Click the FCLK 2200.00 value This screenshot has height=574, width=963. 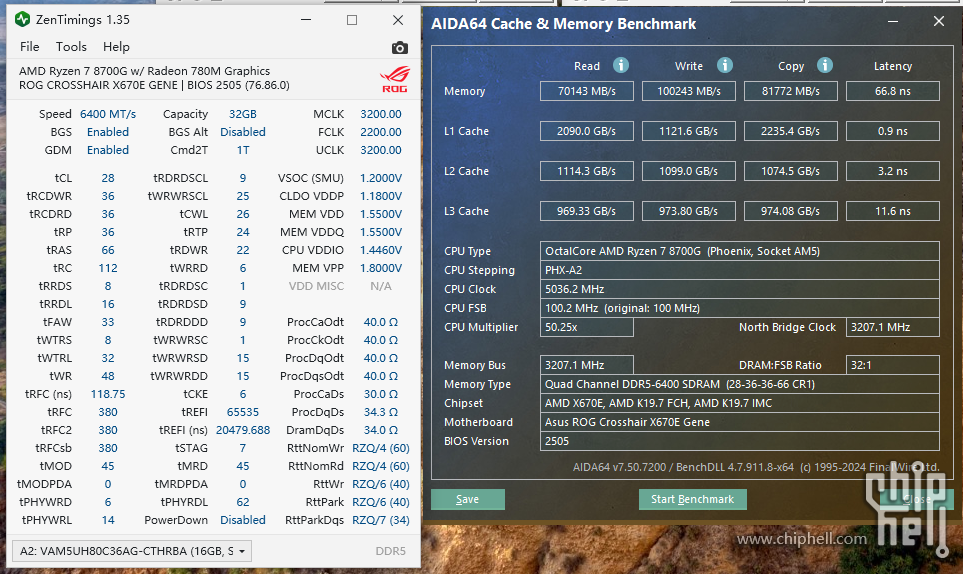pyautogui.click(x=381, y=132)
